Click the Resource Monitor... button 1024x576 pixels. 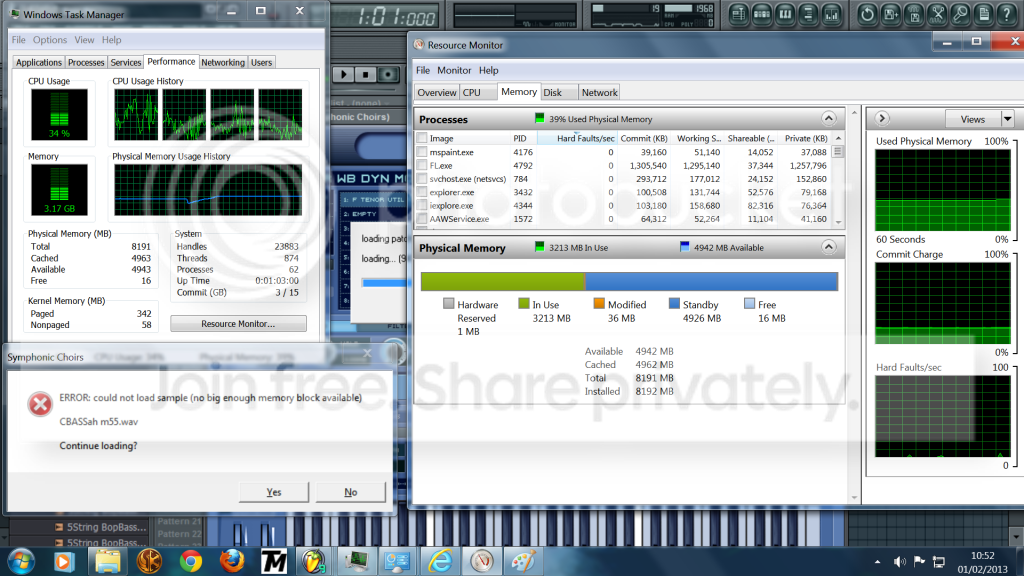tap(238, 324)
